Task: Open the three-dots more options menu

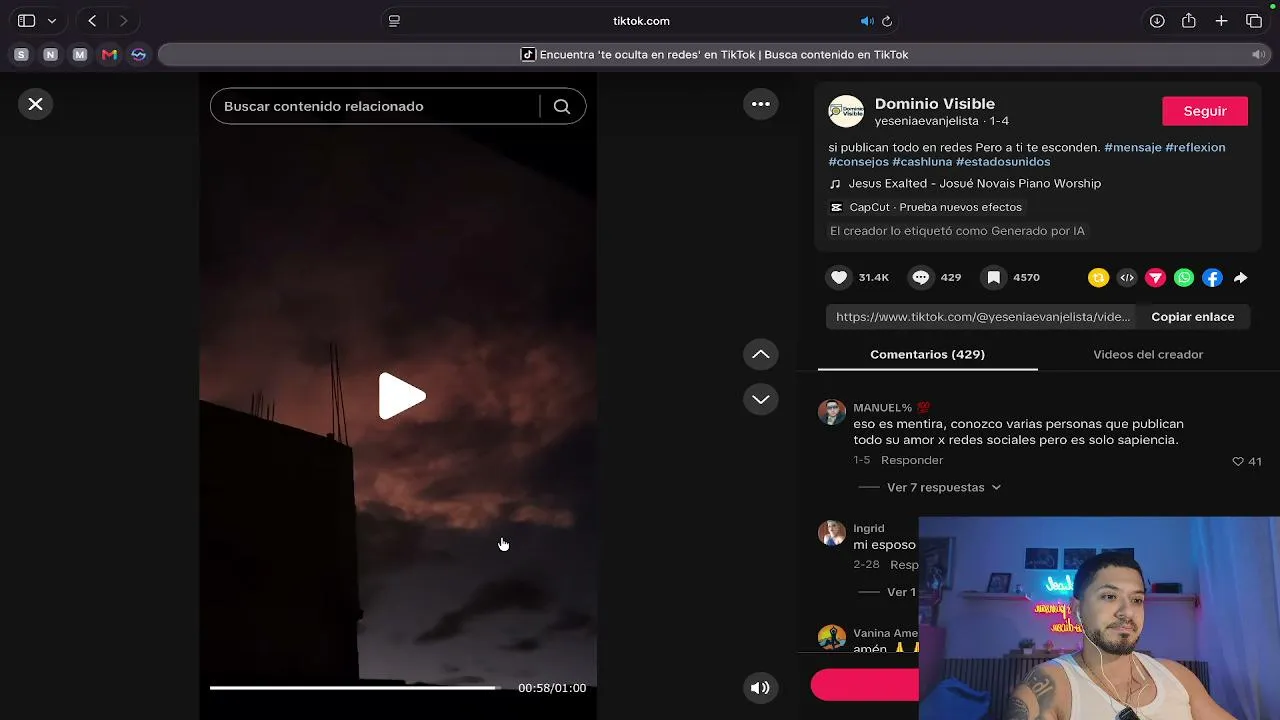Action: 761,104
